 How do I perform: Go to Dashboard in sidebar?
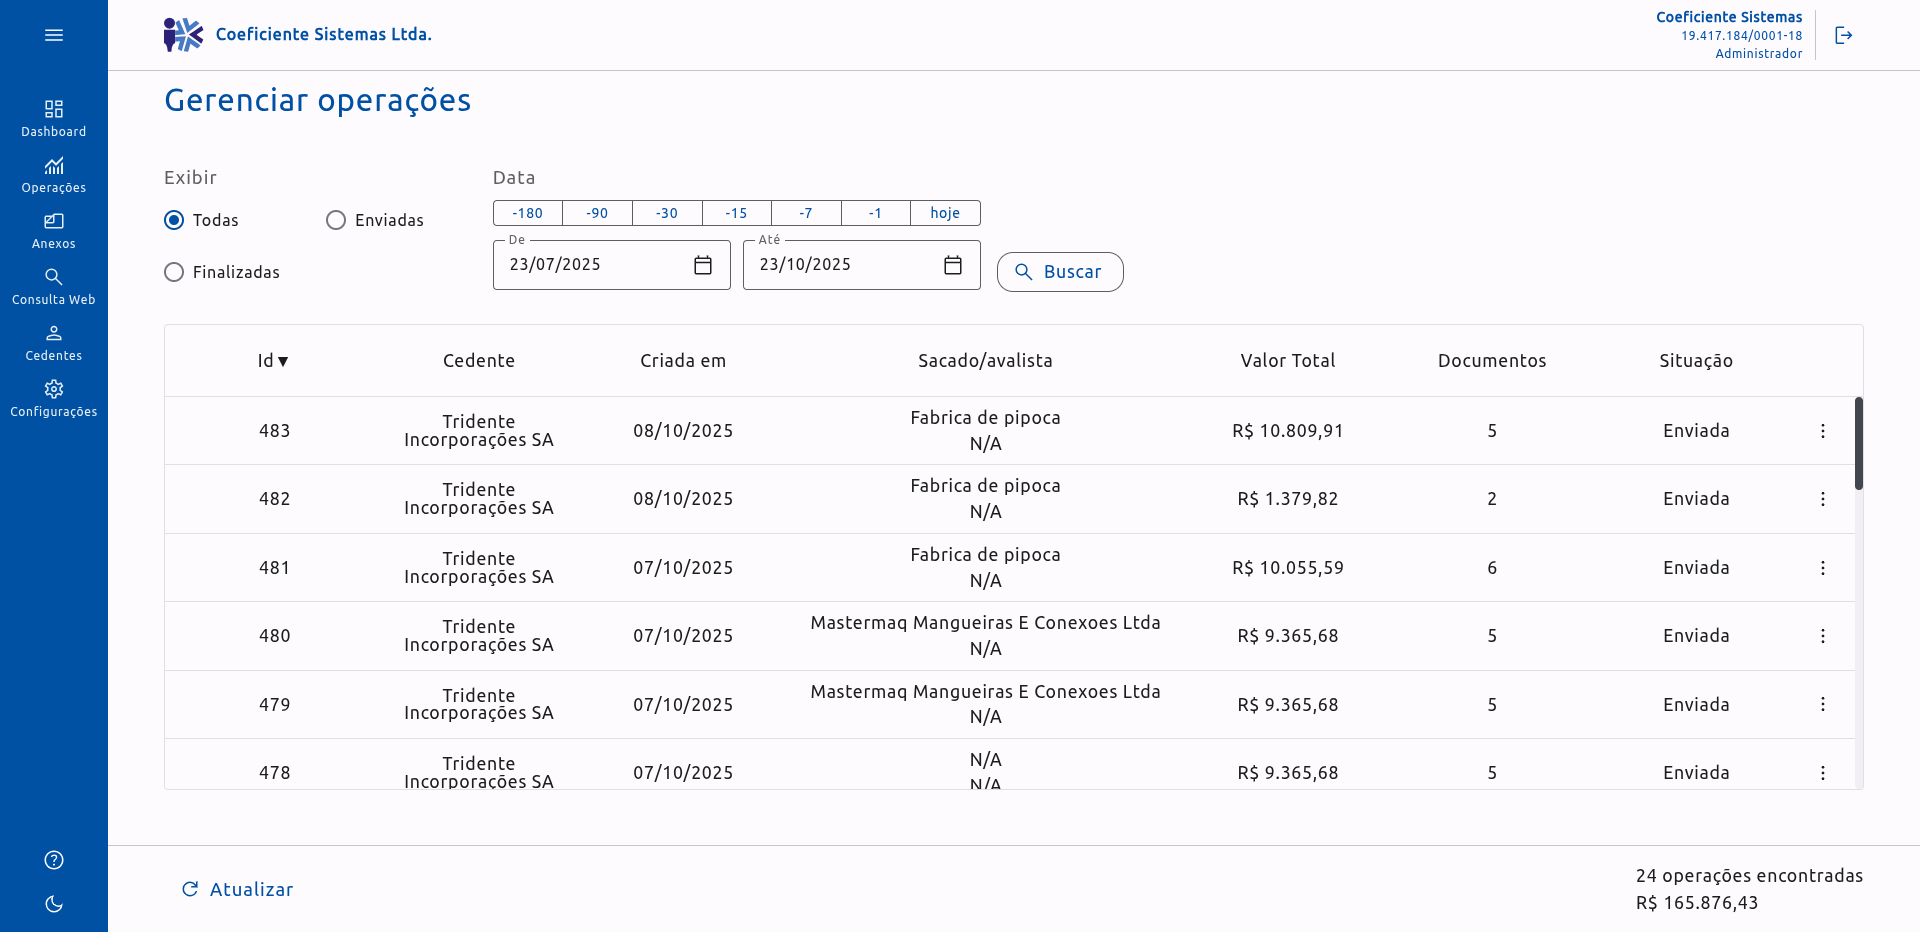click(x=54, y=117)
